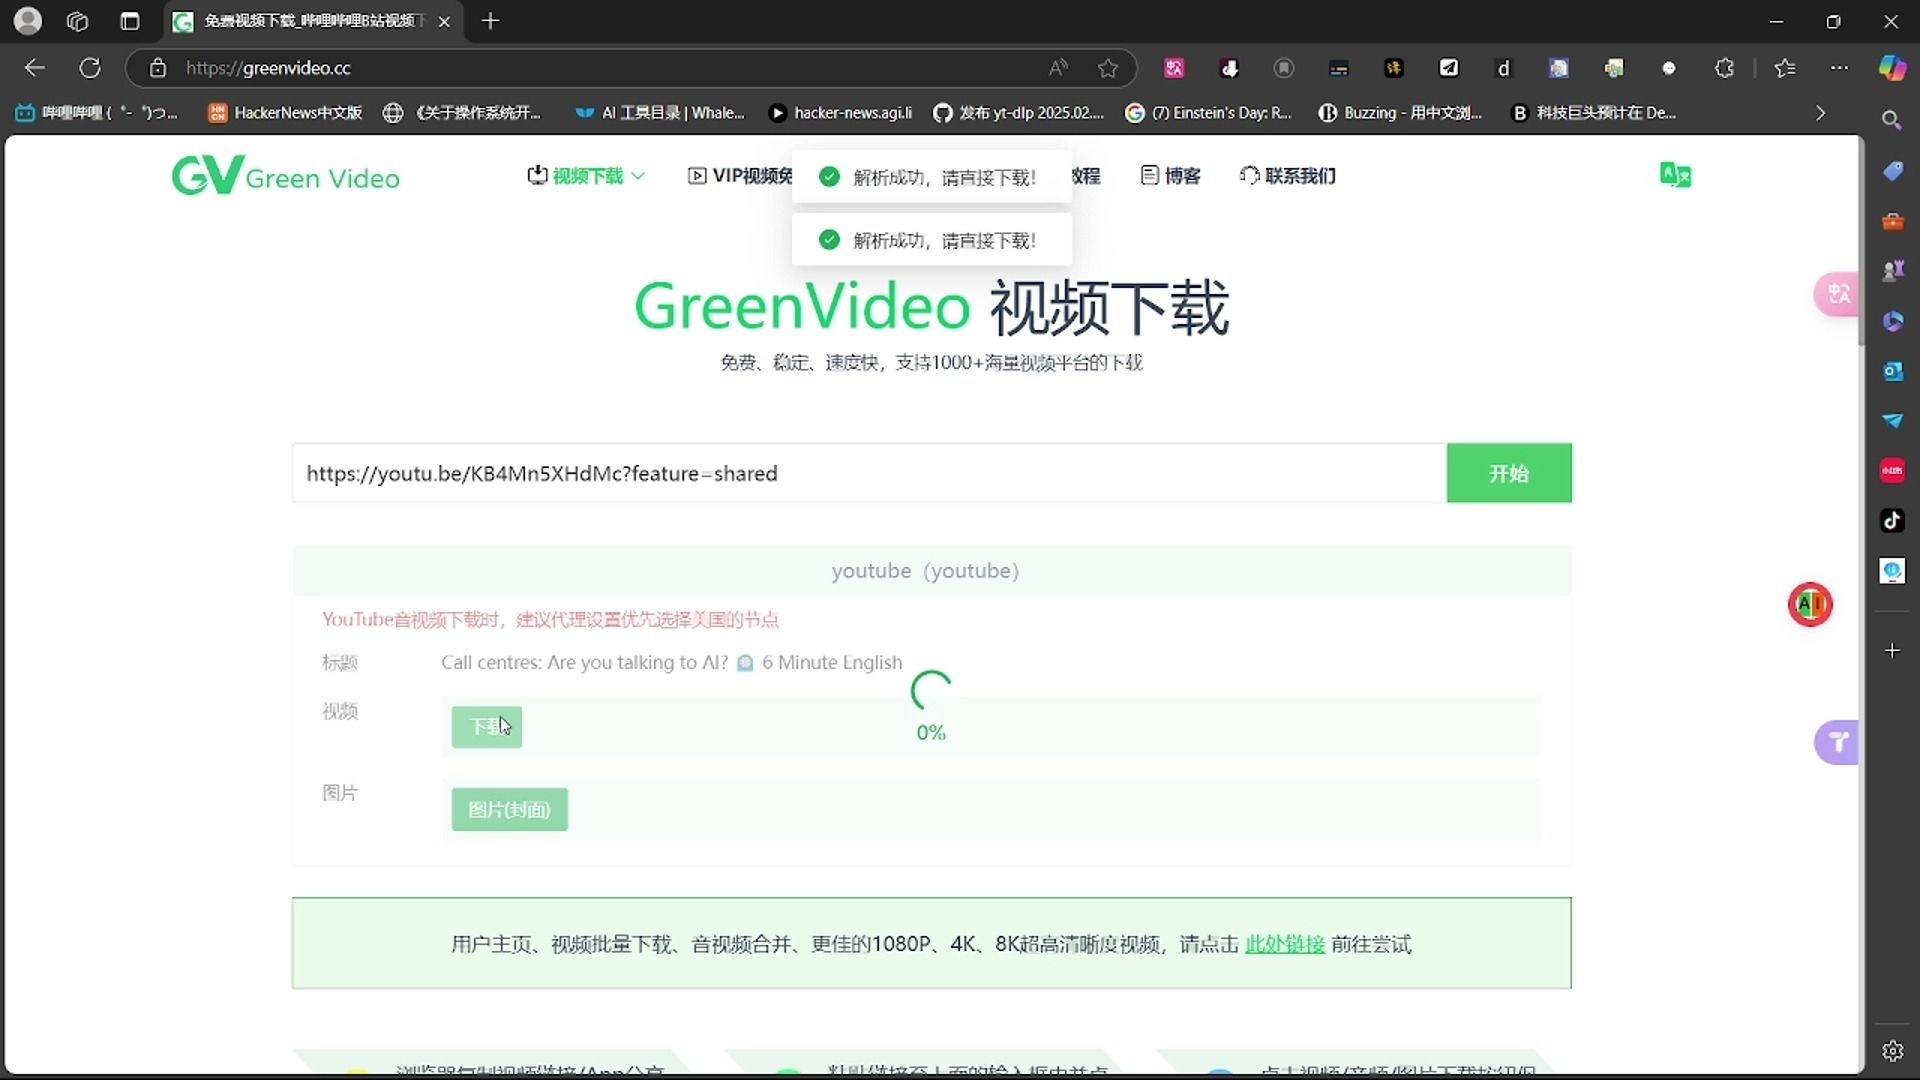
Task: Open the 发布 yt-dlp bookmark
Action: click(x=1019, y=113)
